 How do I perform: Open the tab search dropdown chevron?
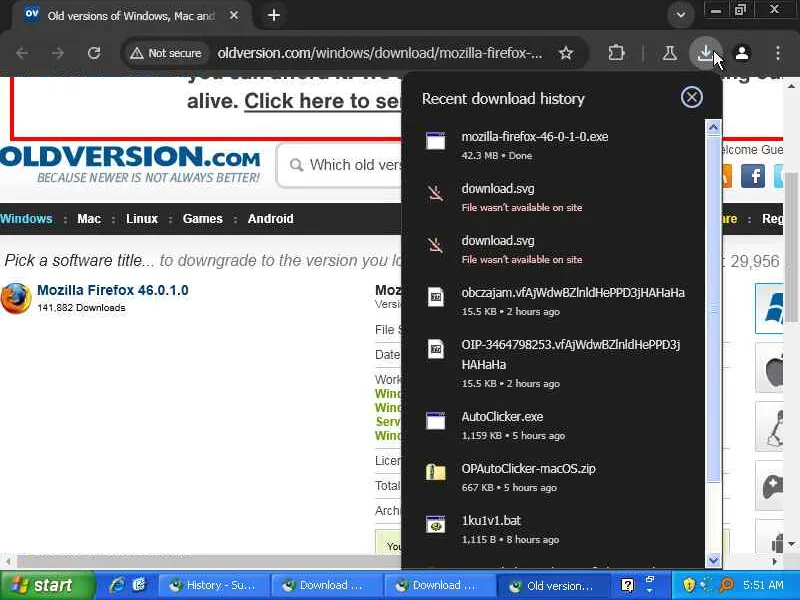click(x=681, y=15)
